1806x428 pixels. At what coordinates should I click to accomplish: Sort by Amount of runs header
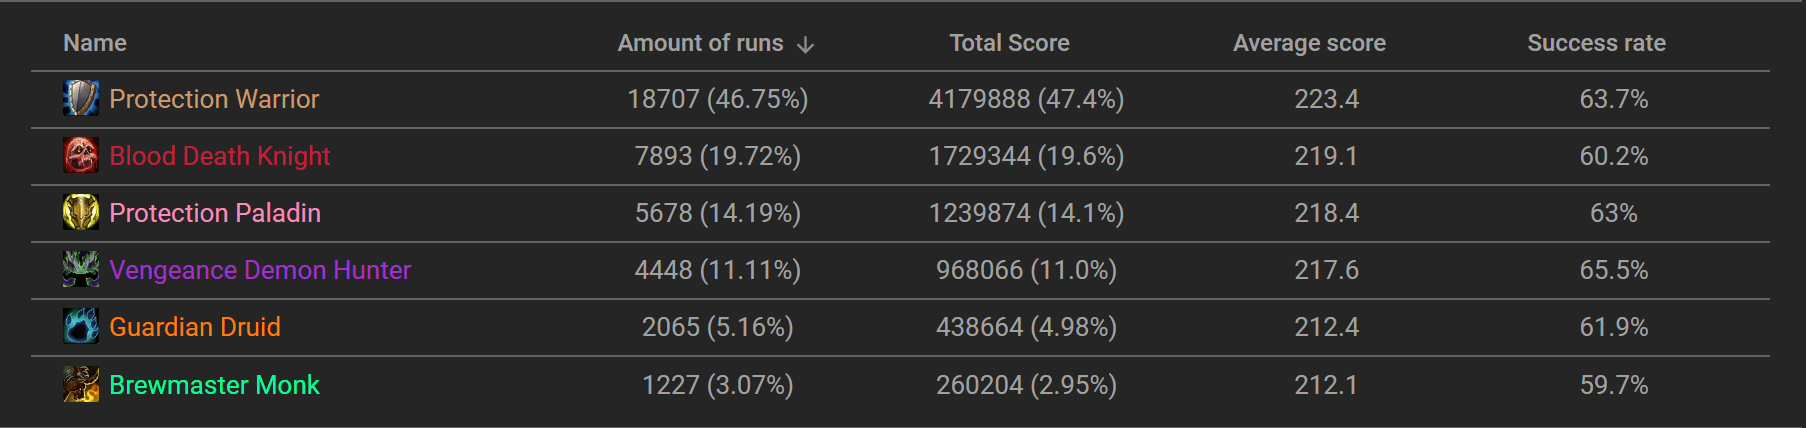(700, 43)
